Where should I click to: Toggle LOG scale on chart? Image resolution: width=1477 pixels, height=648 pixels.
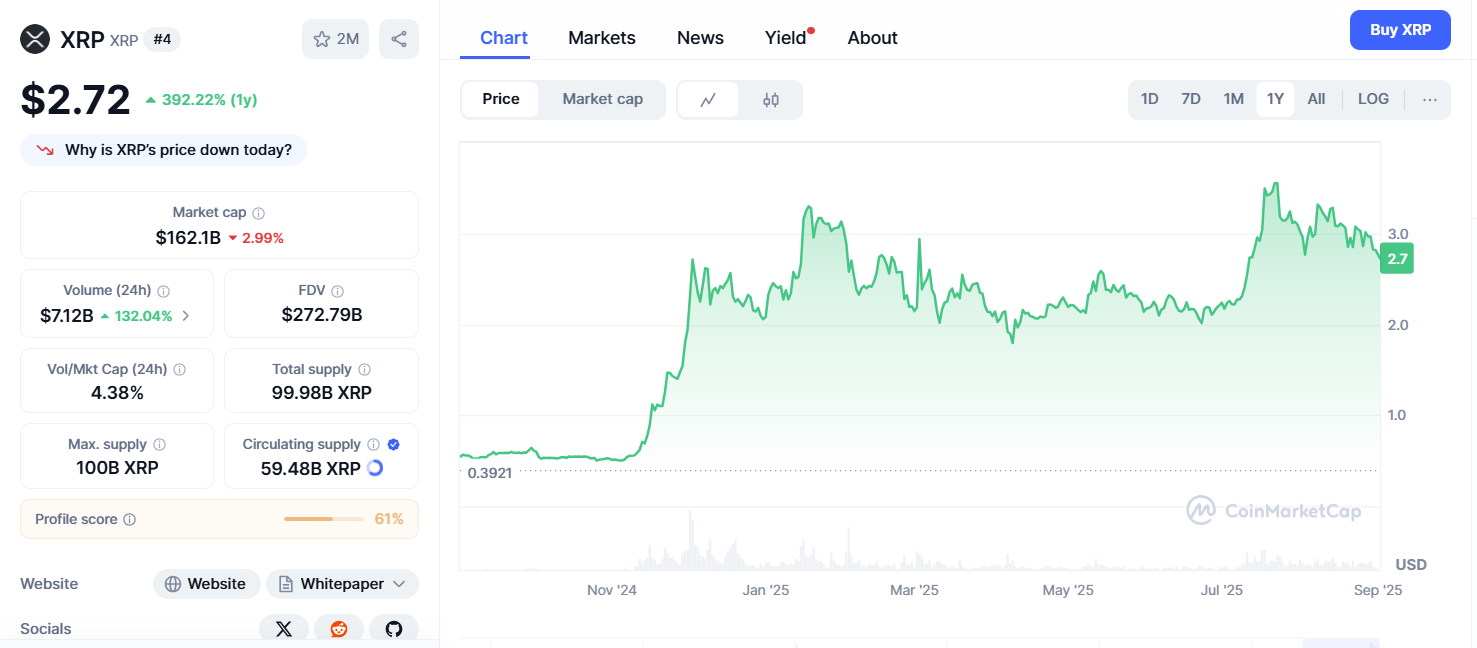pos(1373,99)
